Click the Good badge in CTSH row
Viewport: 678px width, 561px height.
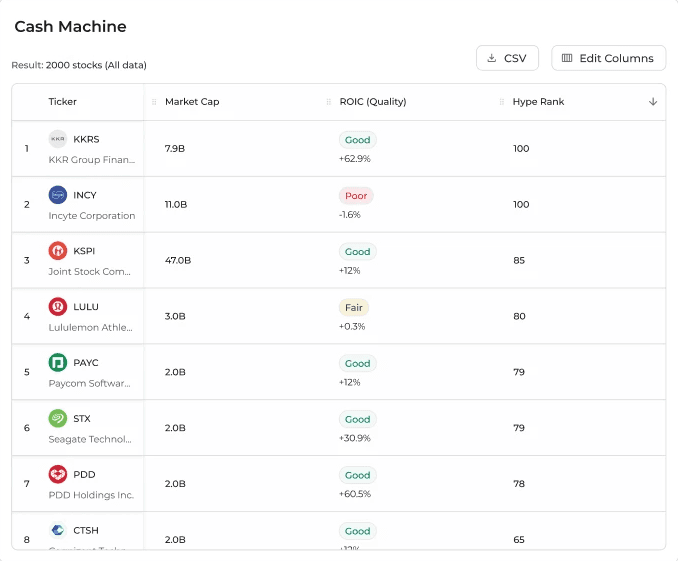click(358, 531)
